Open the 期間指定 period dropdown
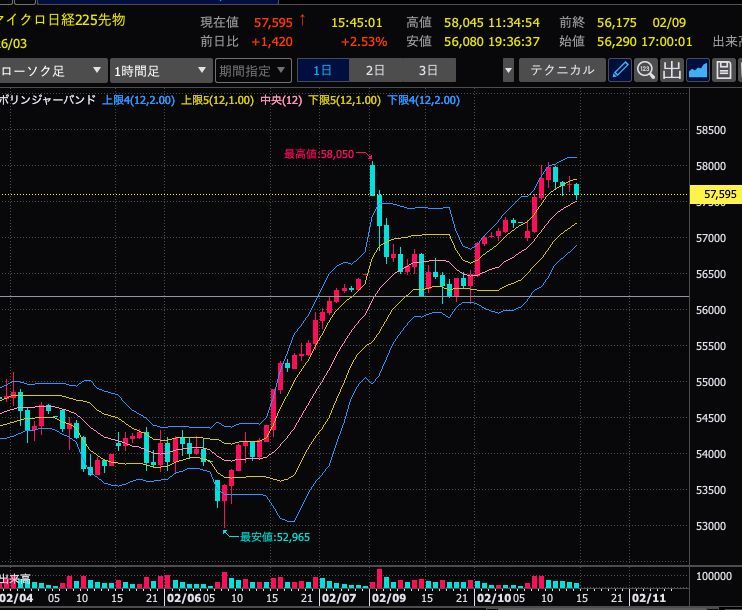Image resolution: width=742 pixels, height=610 pixels. click(253, 71)
